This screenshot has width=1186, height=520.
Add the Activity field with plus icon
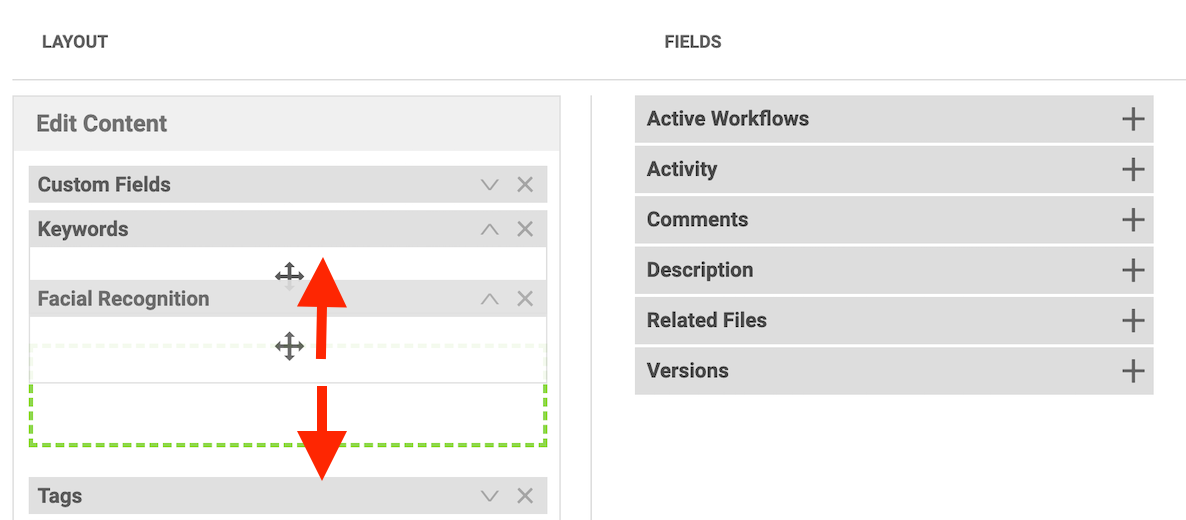pos(1132,169)
